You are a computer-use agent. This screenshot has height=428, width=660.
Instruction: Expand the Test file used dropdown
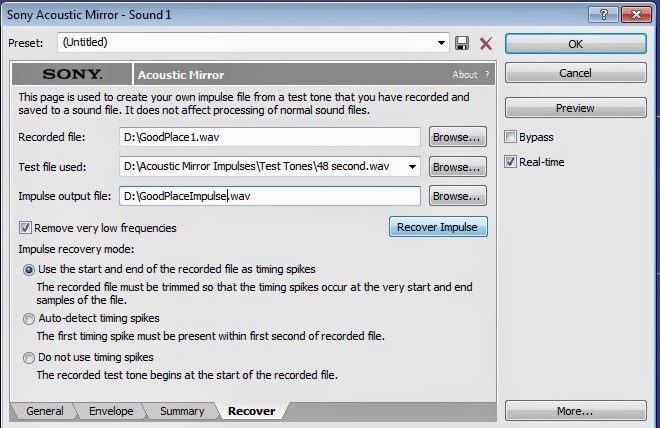pos(412,167)
